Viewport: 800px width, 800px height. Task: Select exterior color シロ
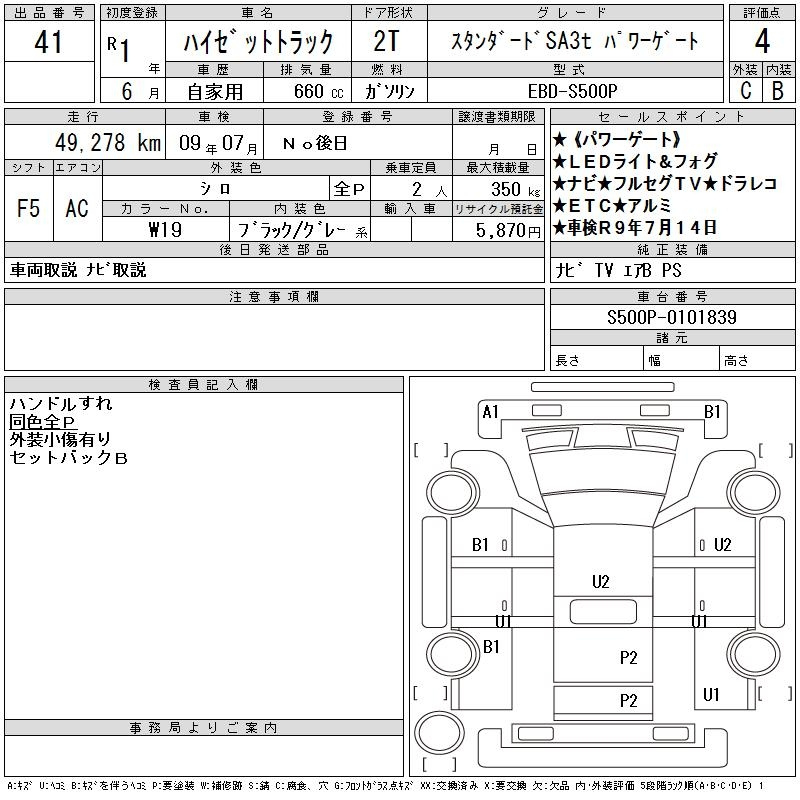point(215,189)
